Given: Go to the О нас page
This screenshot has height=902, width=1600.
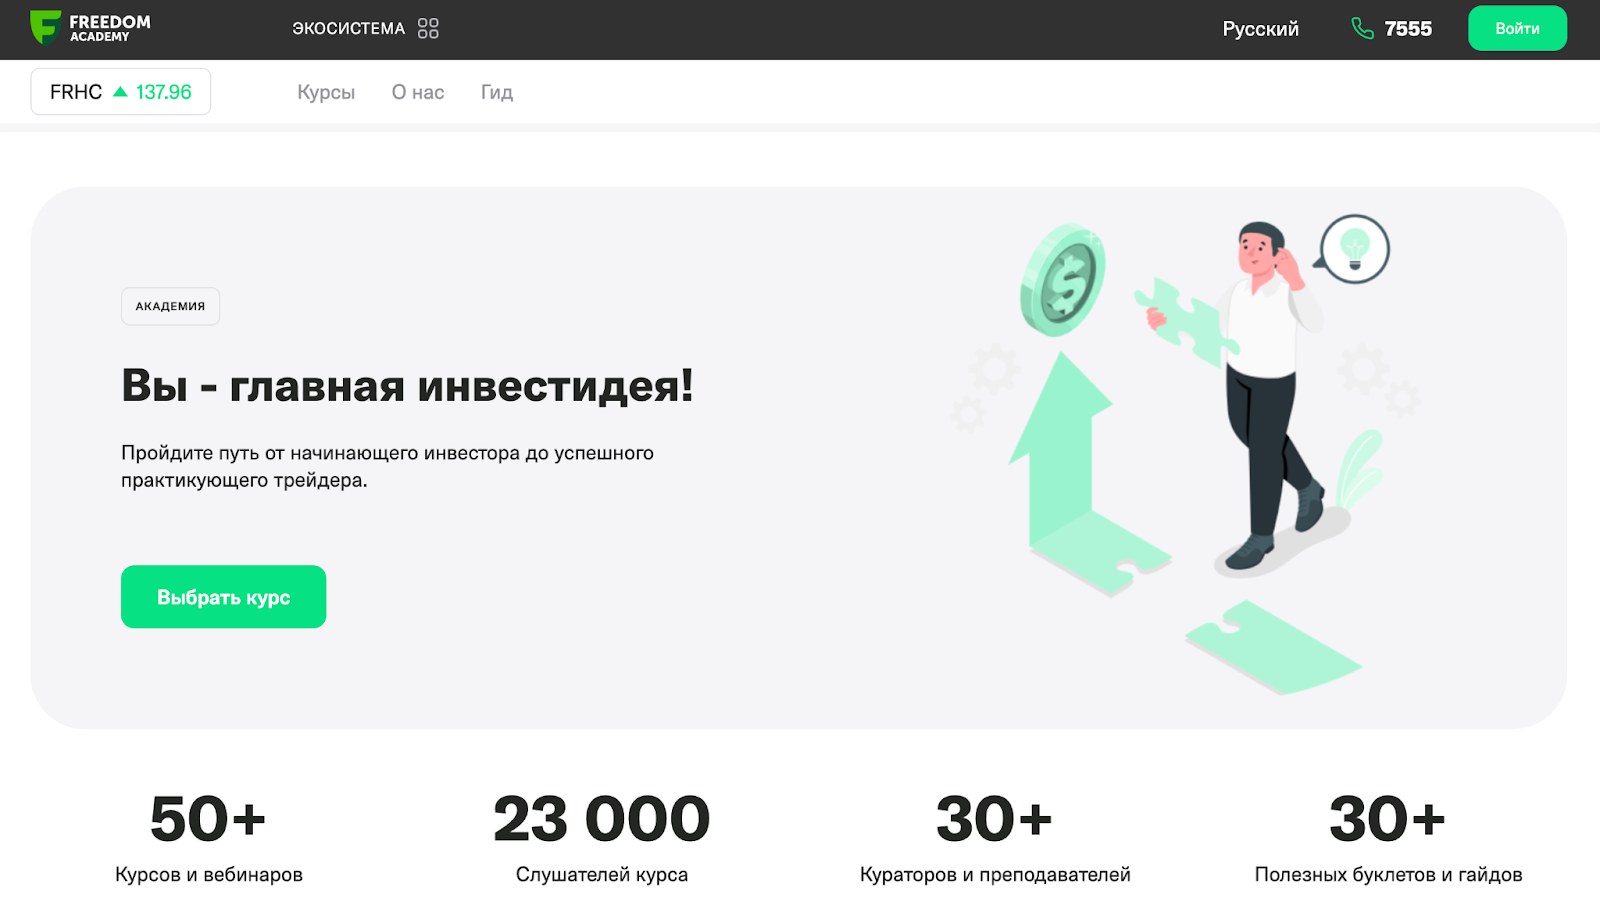Looking at the screenshot, I should tap(418, 92).
